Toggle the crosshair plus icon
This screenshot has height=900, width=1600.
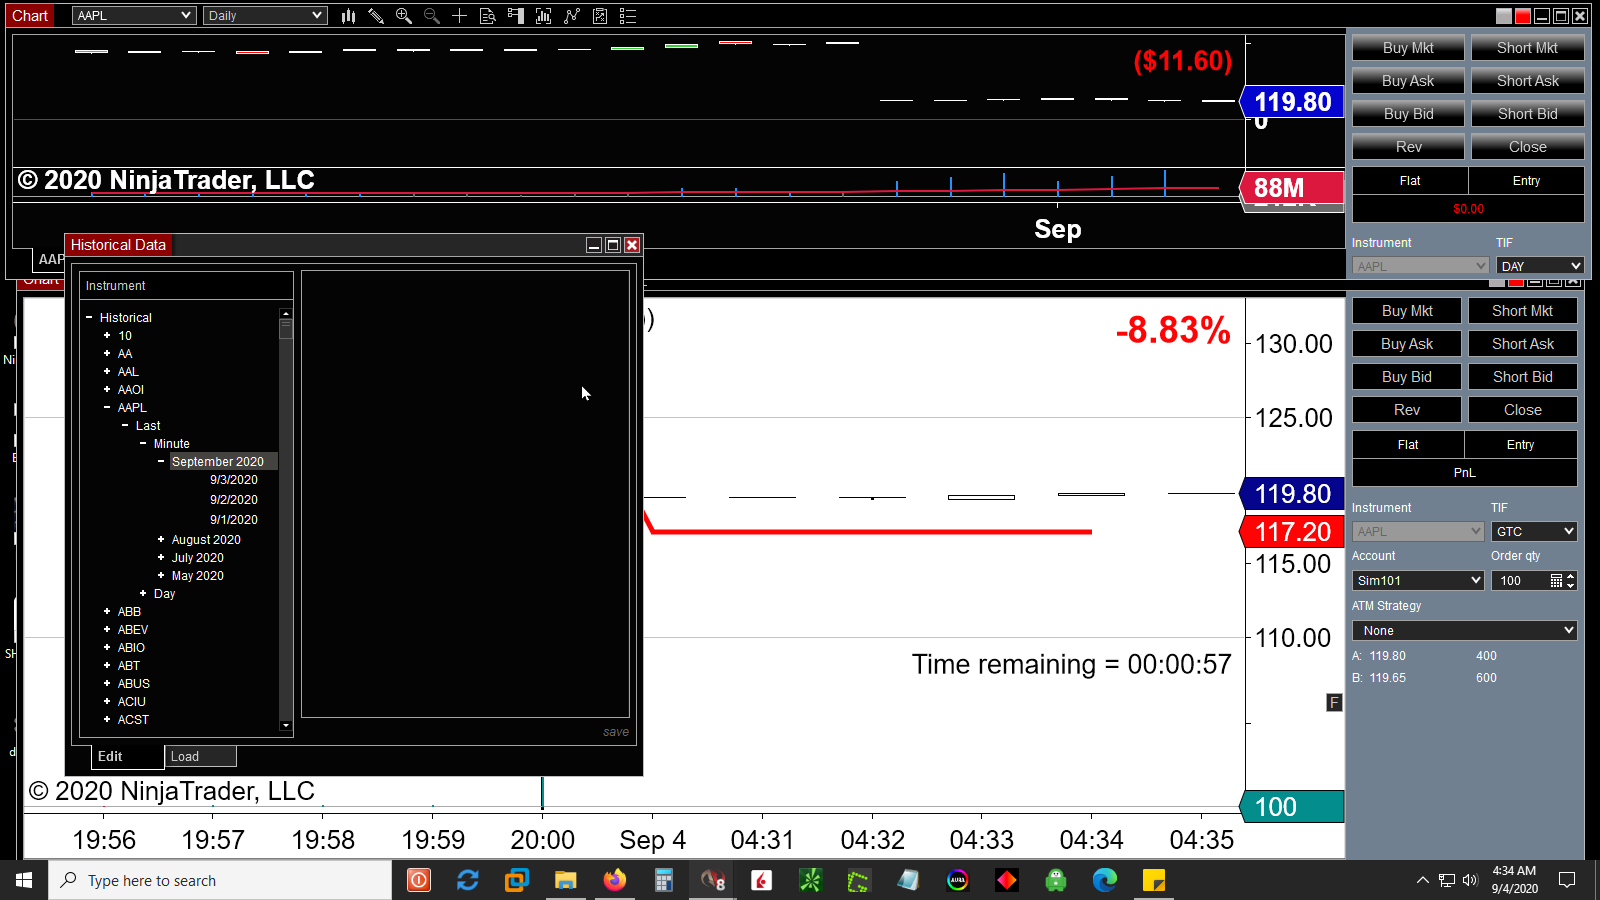[459, 16]
